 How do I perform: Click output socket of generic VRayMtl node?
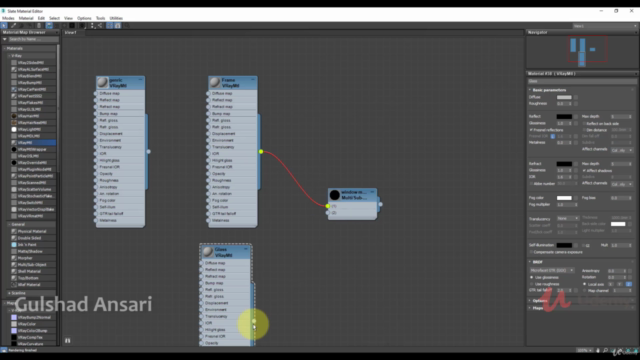pos(149,151)
